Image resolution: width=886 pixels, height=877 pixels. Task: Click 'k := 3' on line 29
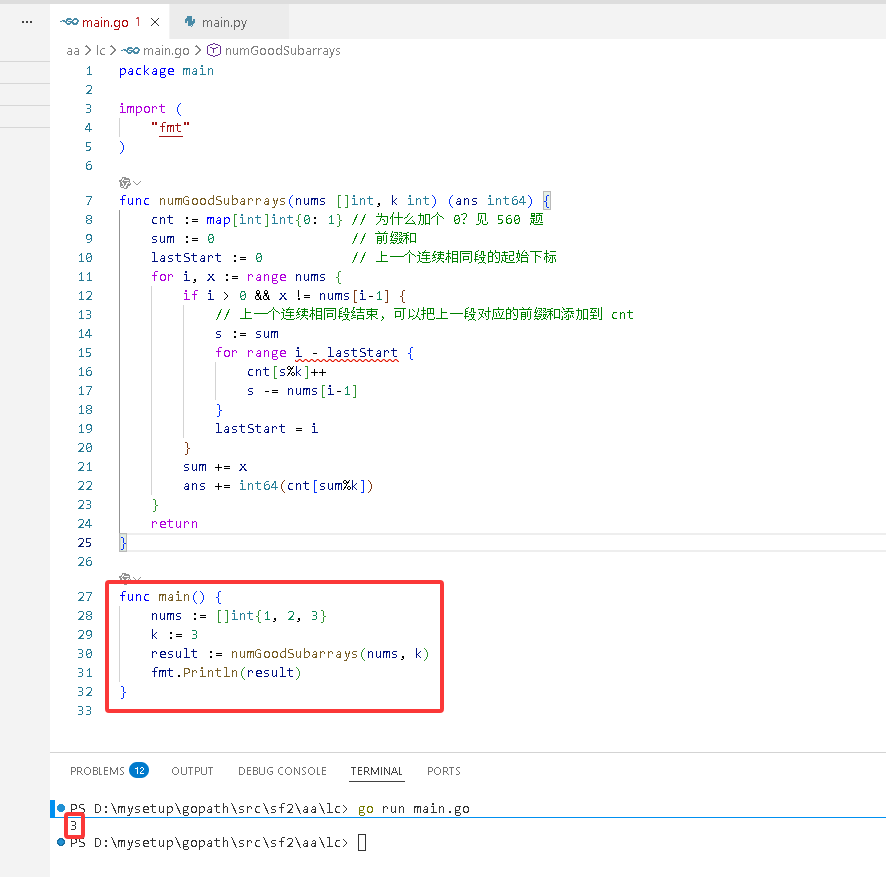point(174,635)
